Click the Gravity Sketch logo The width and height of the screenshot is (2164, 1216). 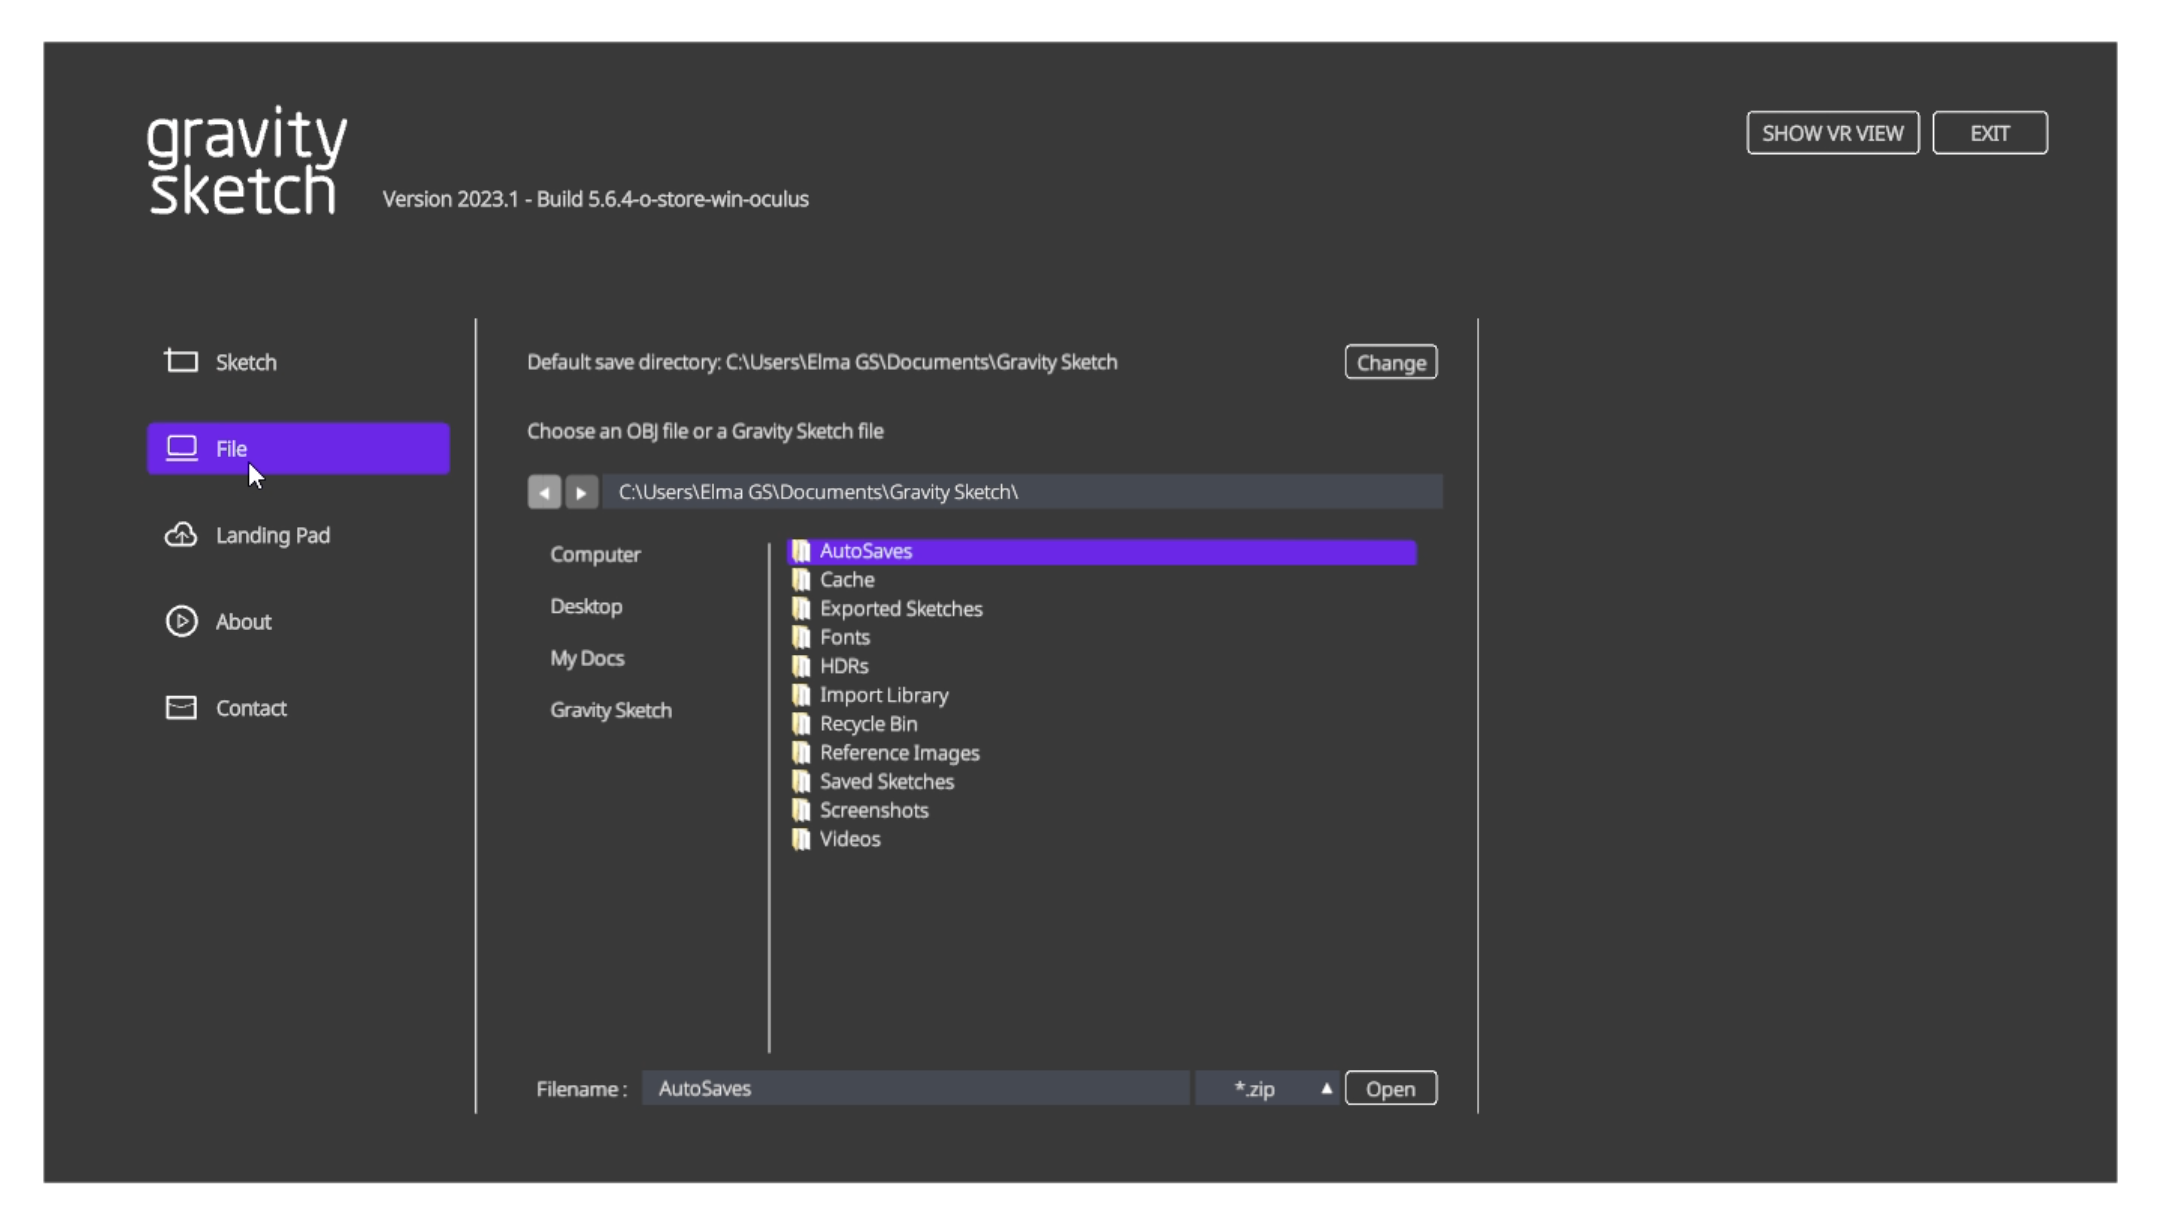click(x=247, y=160)
